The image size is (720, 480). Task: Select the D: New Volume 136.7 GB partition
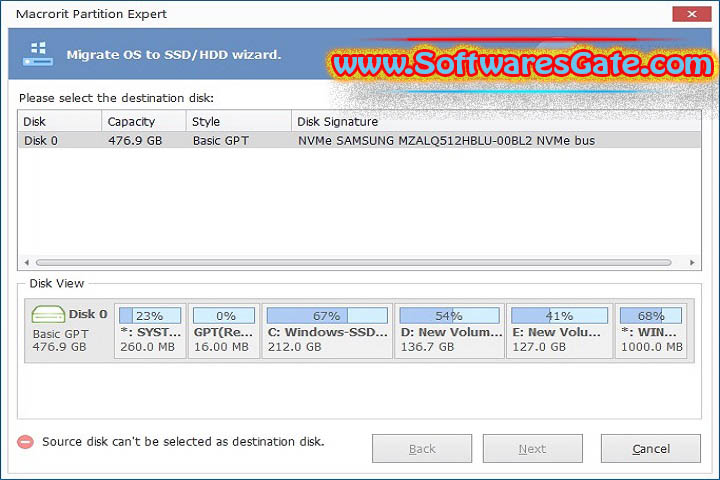tap(450, 331)
